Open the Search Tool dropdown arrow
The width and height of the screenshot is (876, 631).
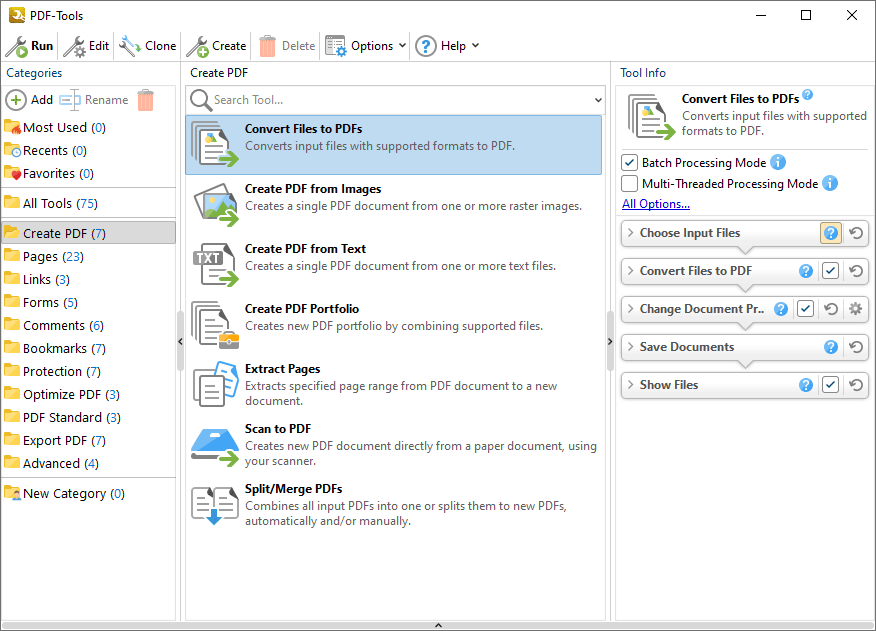point(598,100)
